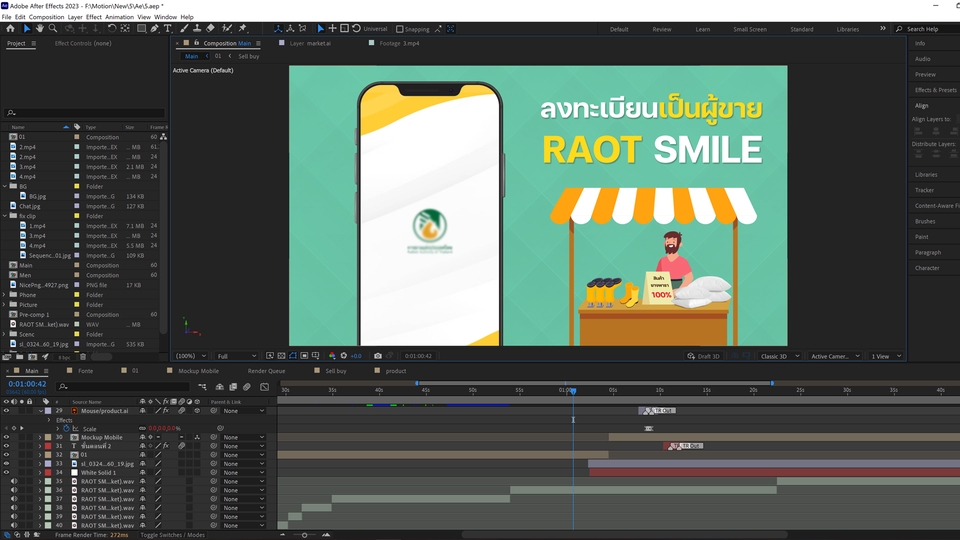Image resolution: width=960 pixels, height=540 pixels.
Task: Click the timeline zoom slider handle
Action: click(x=304, y=535)
